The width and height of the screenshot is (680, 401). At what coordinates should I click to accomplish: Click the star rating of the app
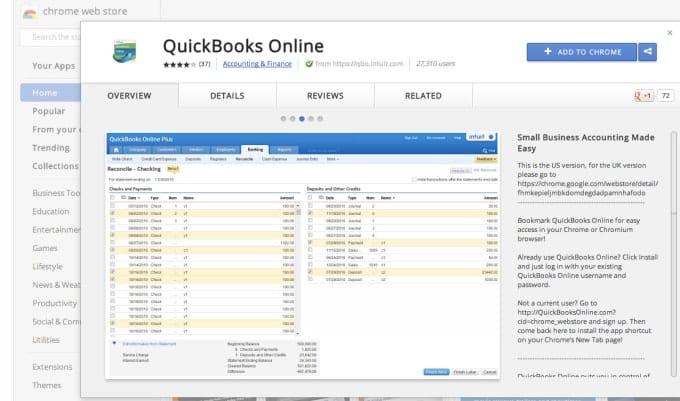(180, 65)
